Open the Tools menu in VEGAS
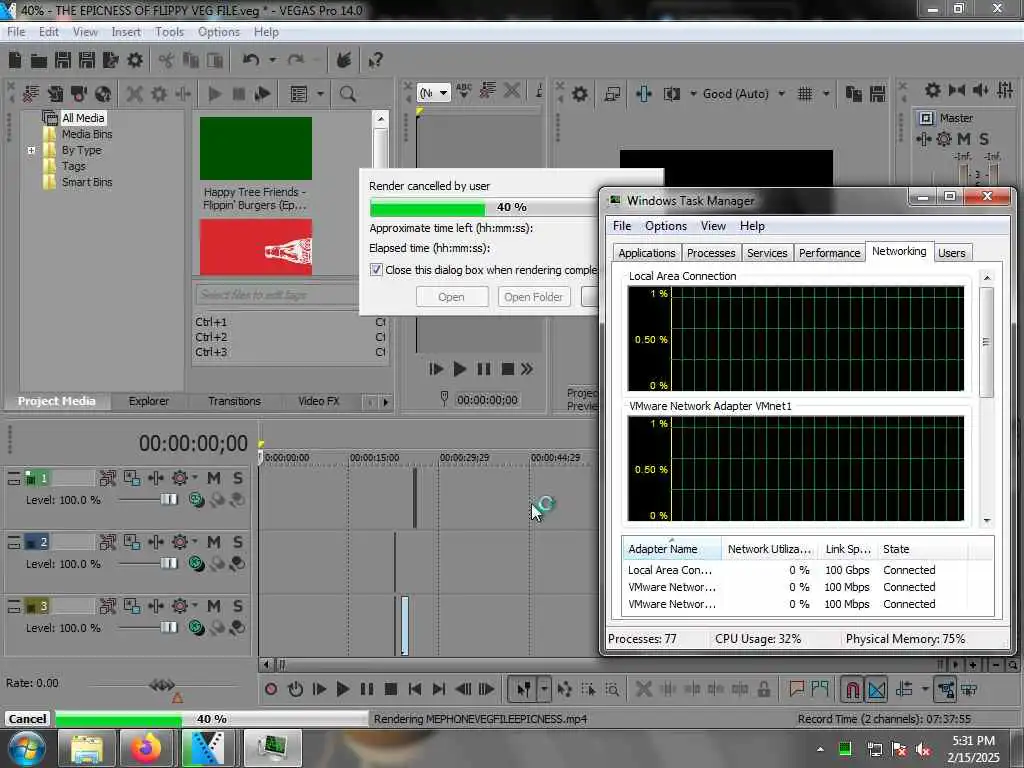This screenshot has height=768, width=1024. pos(169,32)
